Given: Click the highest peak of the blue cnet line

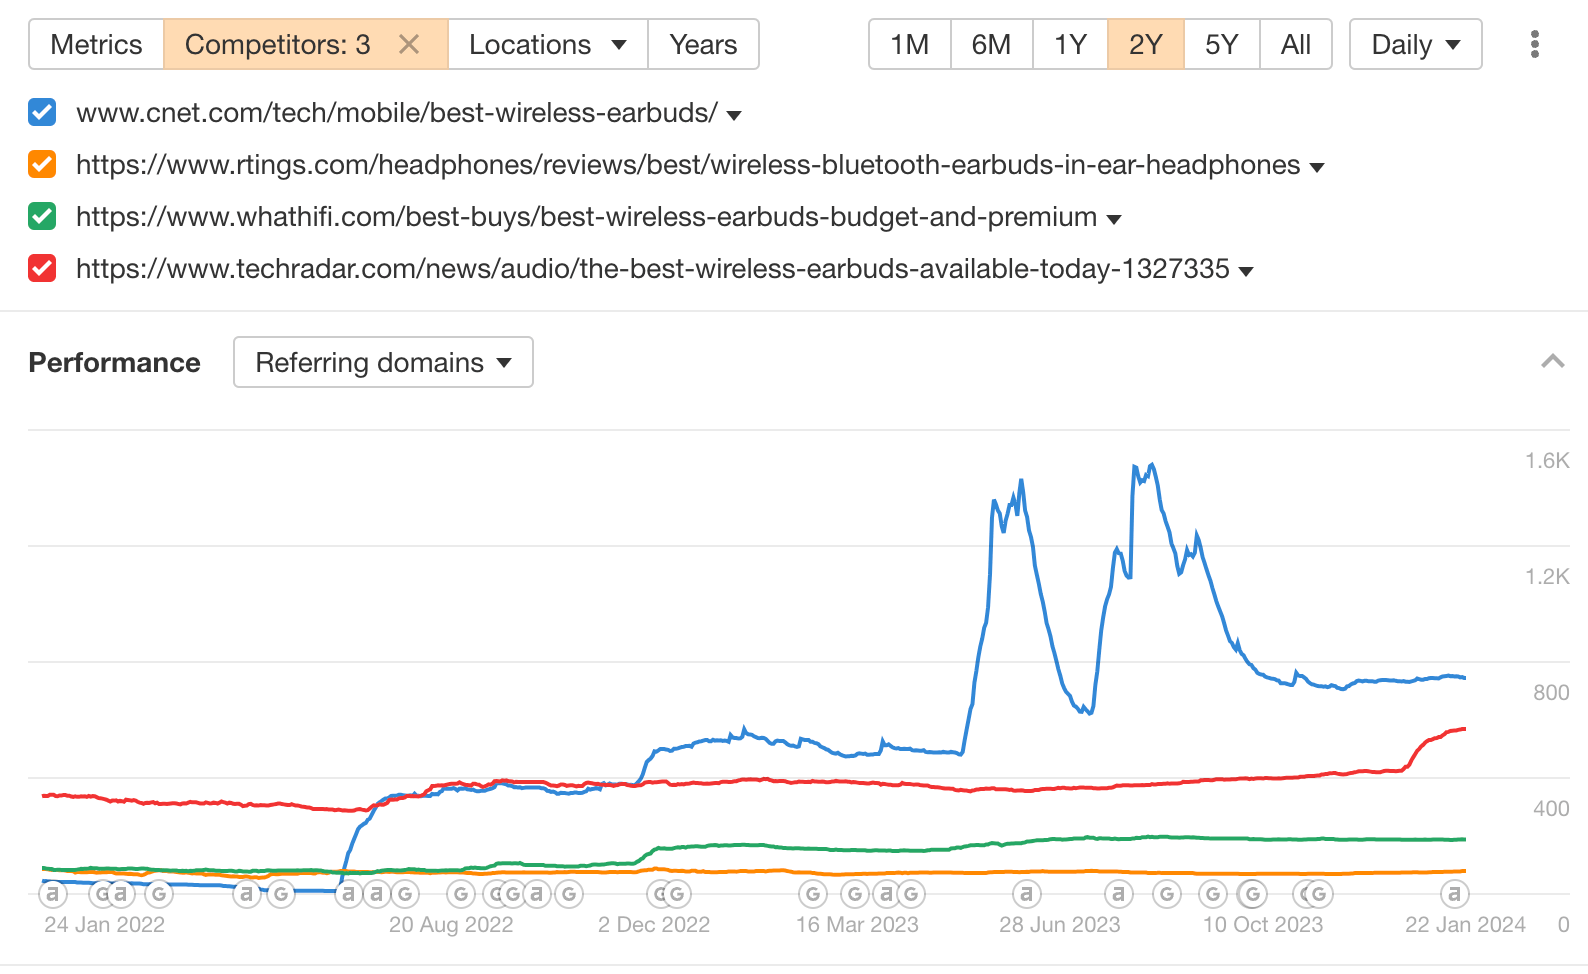Looking at the screenshot, I should [1153, 465].
